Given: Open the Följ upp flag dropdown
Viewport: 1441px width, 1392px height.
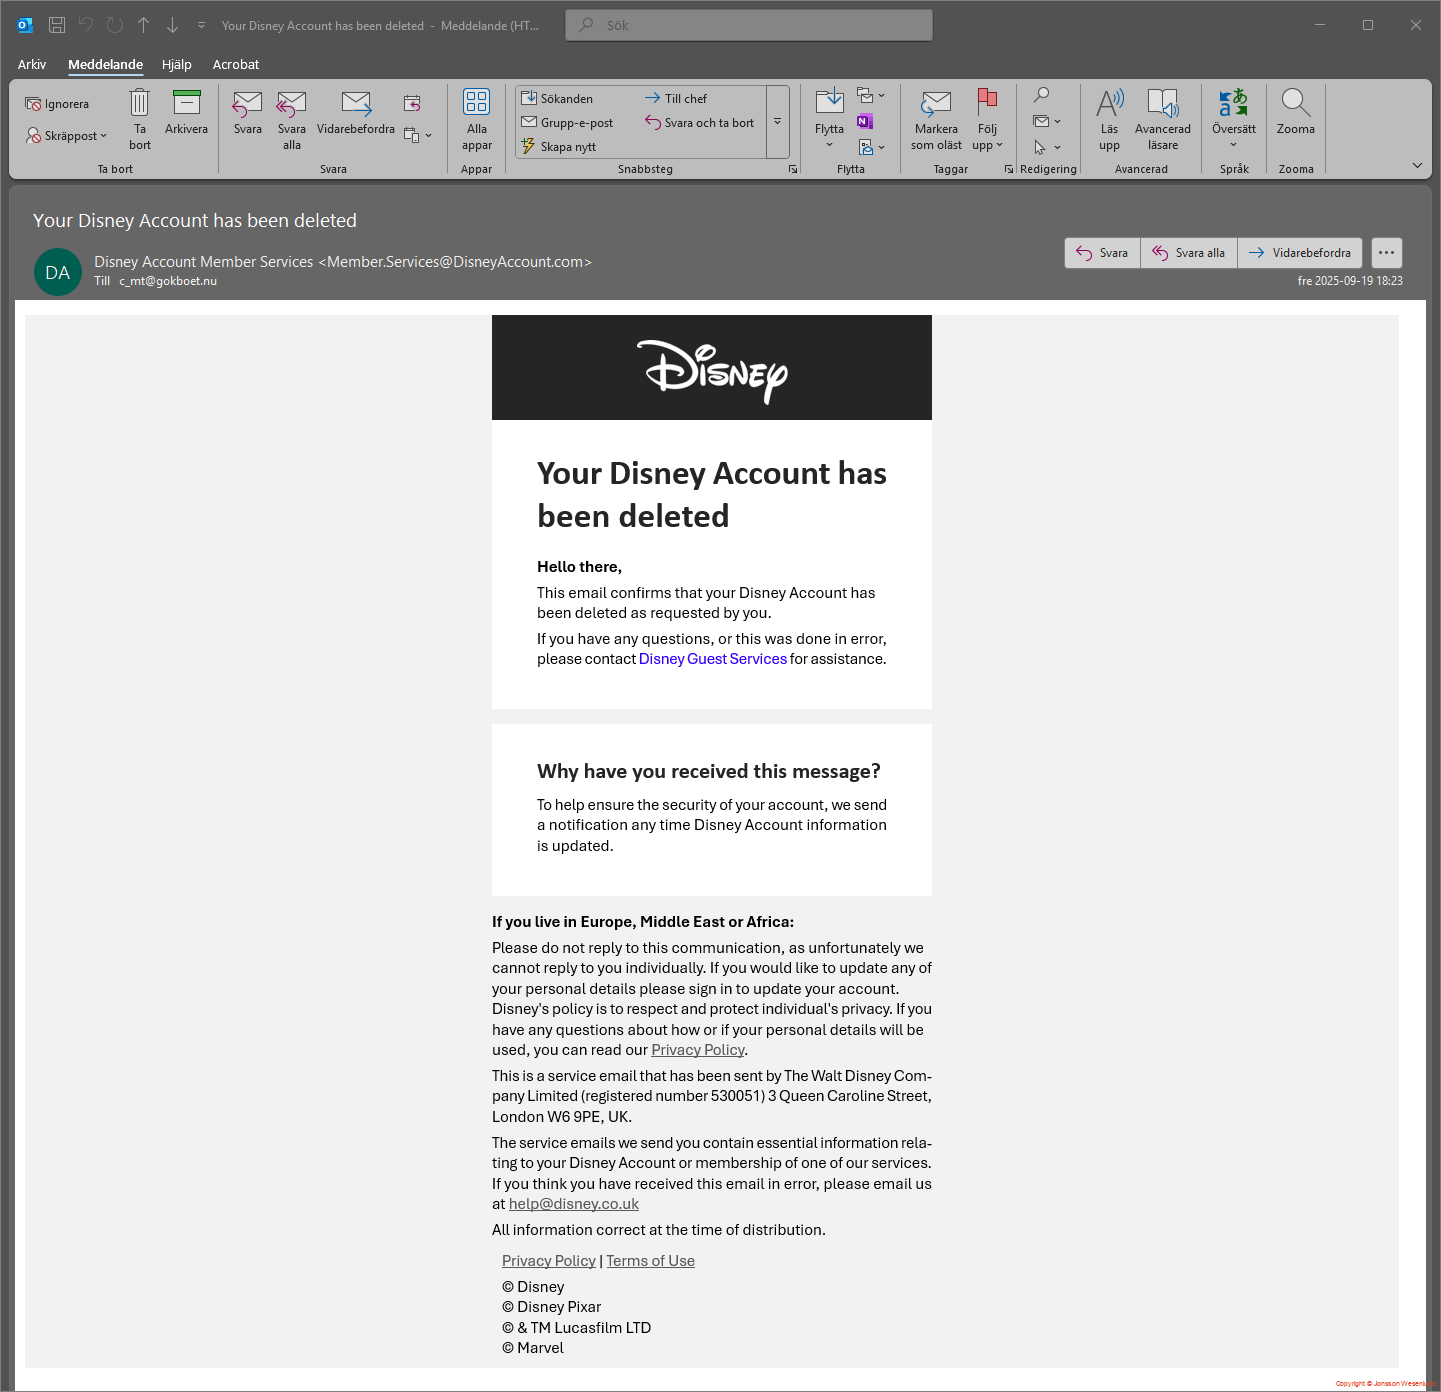Looking at the screenshot, I should click(987, 145).
